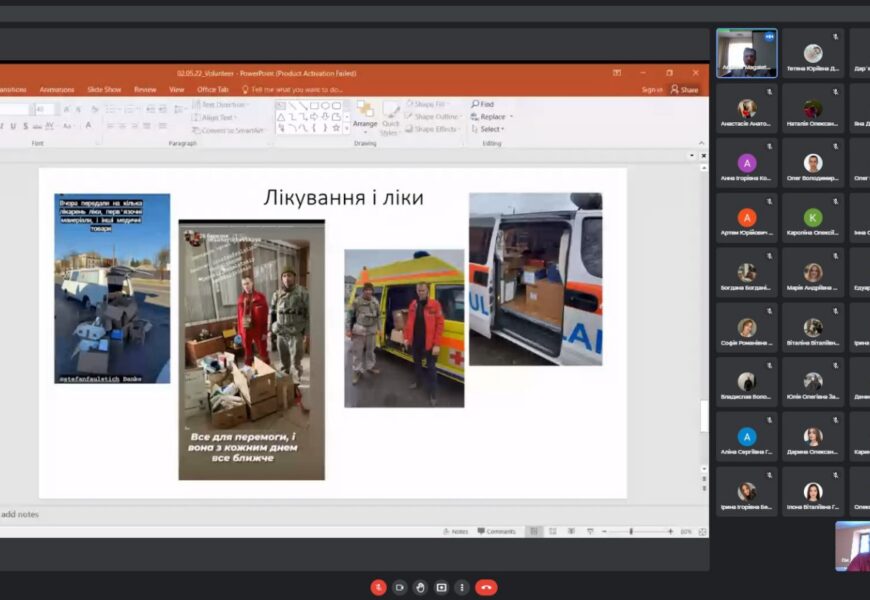Click Find in the Editing group

click(482, 104)
